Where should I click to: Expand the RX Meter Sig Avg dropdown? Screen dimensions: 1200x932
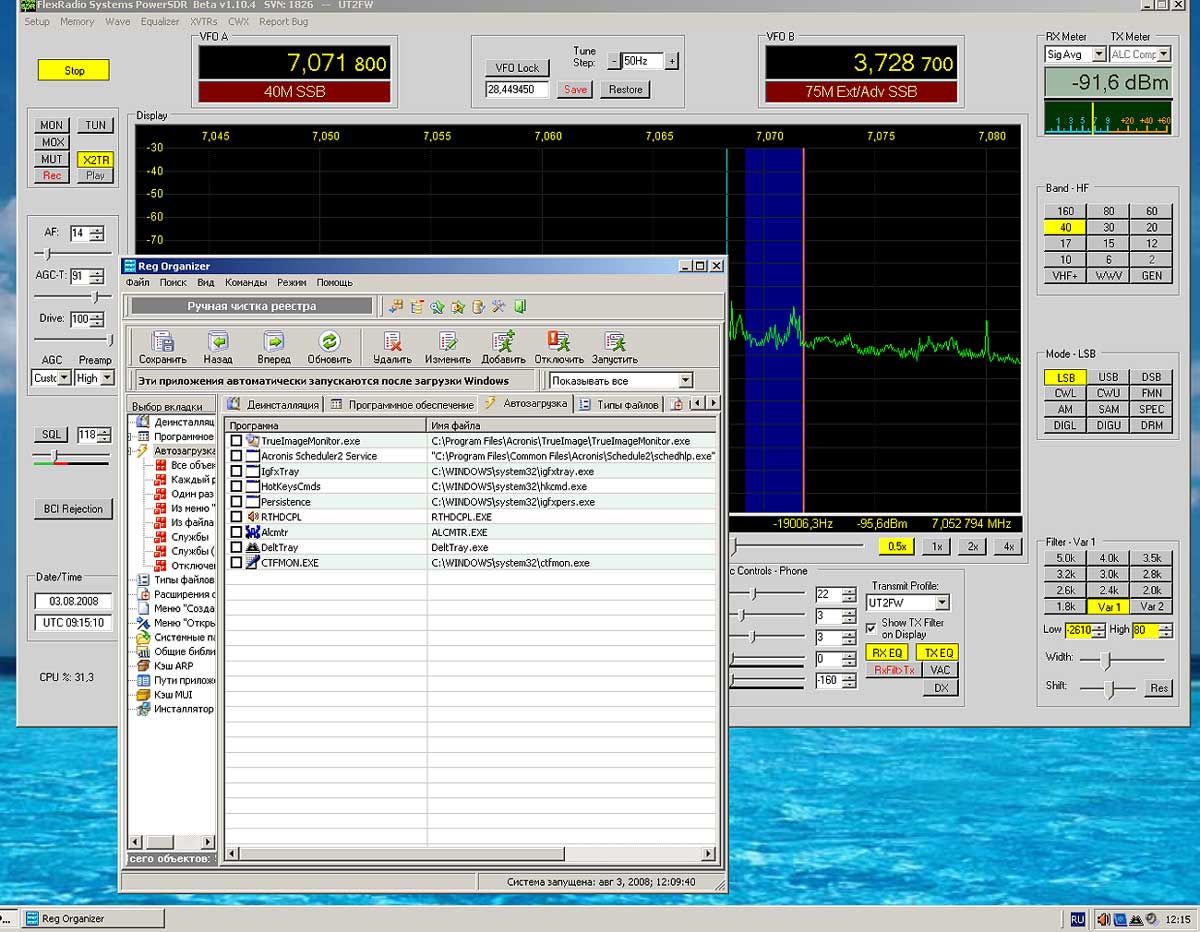click(1098, 55)
